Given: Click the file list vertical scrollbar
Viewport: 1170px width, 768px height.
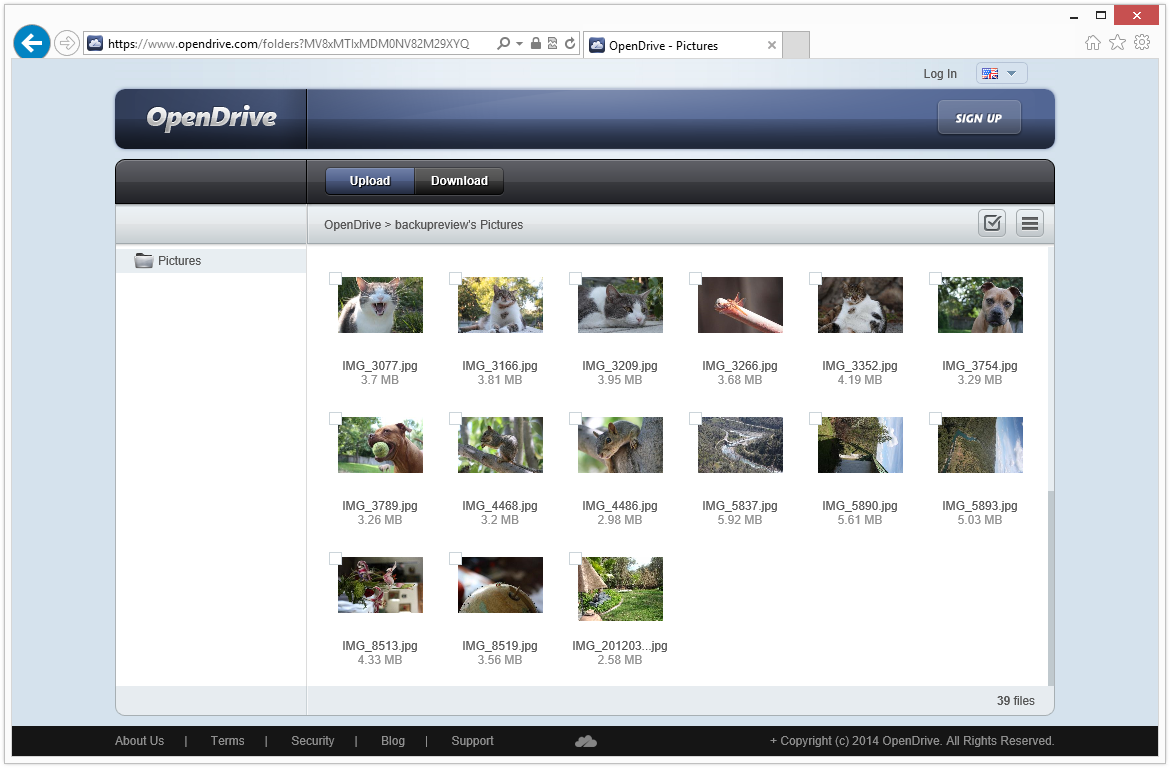Looking at the screenshot, I should (x=1051, y=588).
